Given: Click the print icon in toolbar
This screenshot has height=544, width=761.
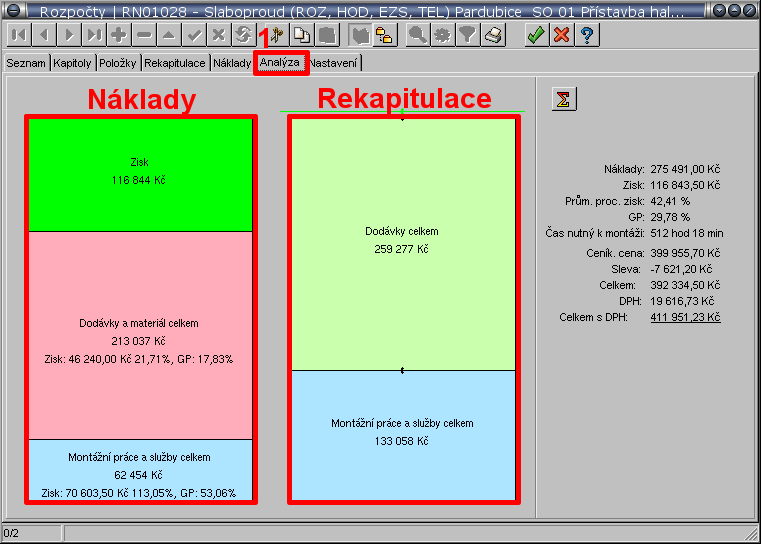Looking at the screenshot, I should pos(493,35).
